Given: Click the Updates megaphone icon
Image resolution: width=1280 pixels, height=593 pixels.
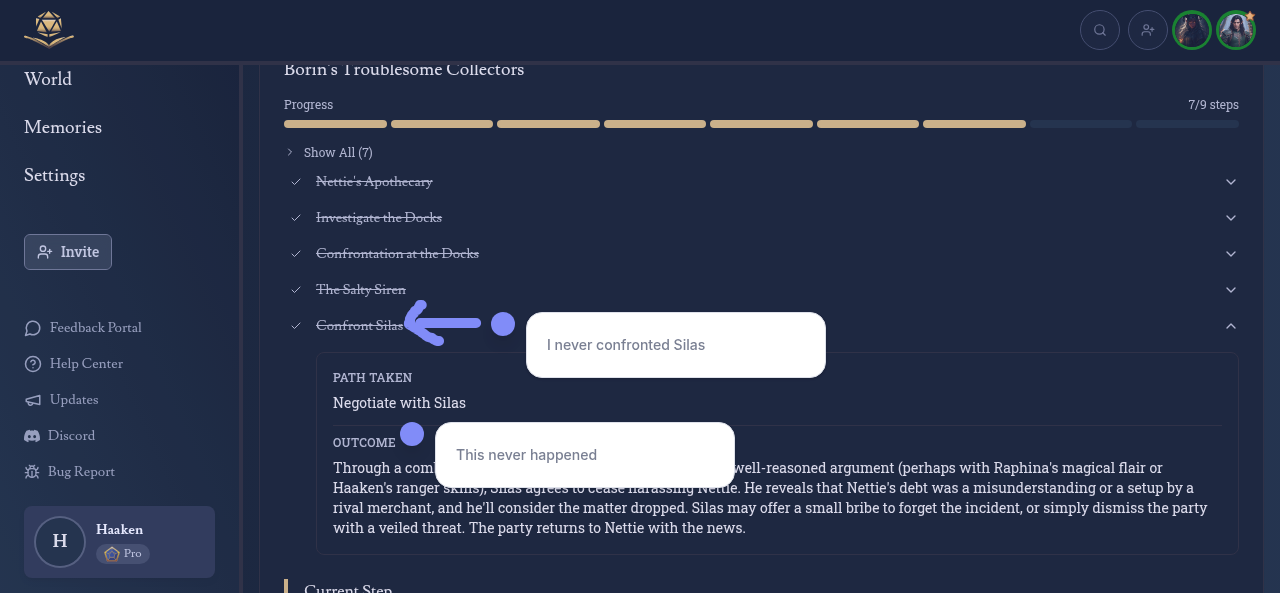Looking at the screenshot, I should pos(33,400).
